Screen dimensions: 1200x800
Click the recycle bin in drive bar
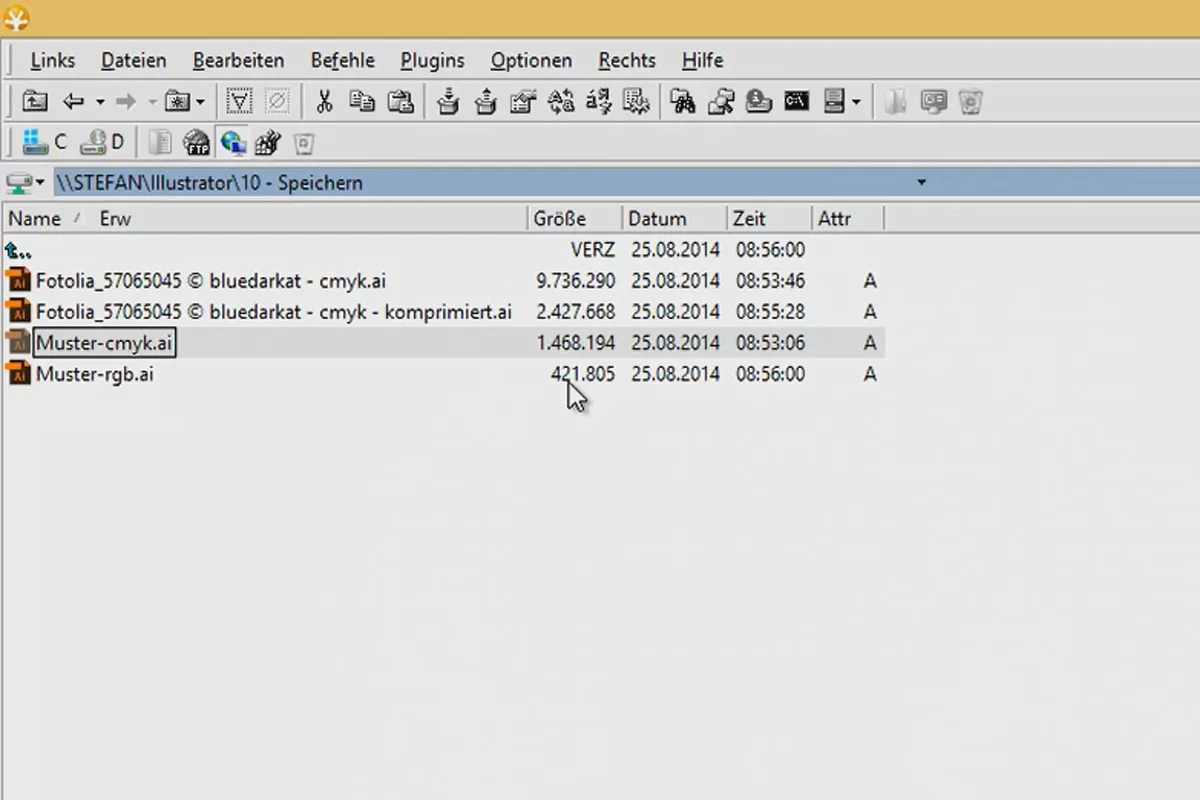click(x=304, y=143)
